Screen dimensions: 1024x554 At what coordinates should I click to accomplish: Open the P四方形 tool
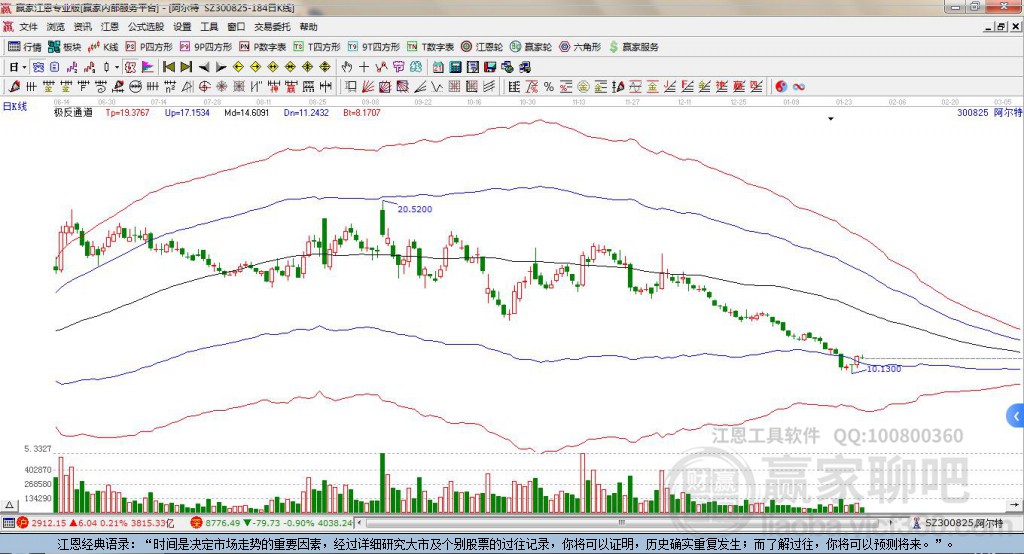[x=148, y=47]
